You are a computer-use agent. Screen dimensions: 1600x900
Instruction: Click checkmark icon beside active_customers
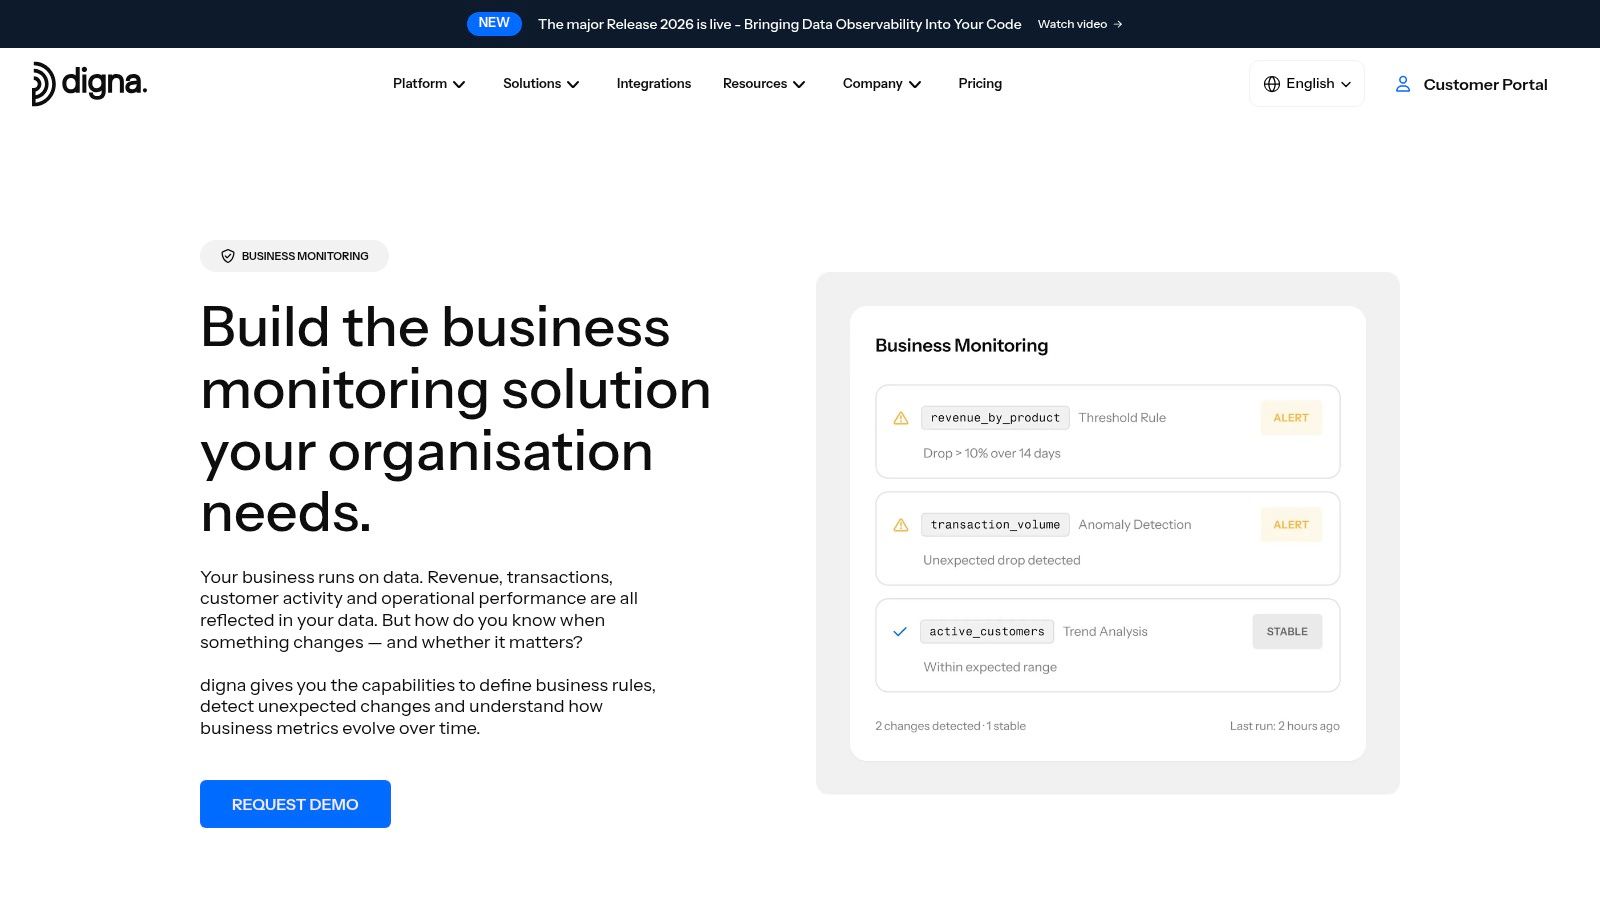click(900, 632)
